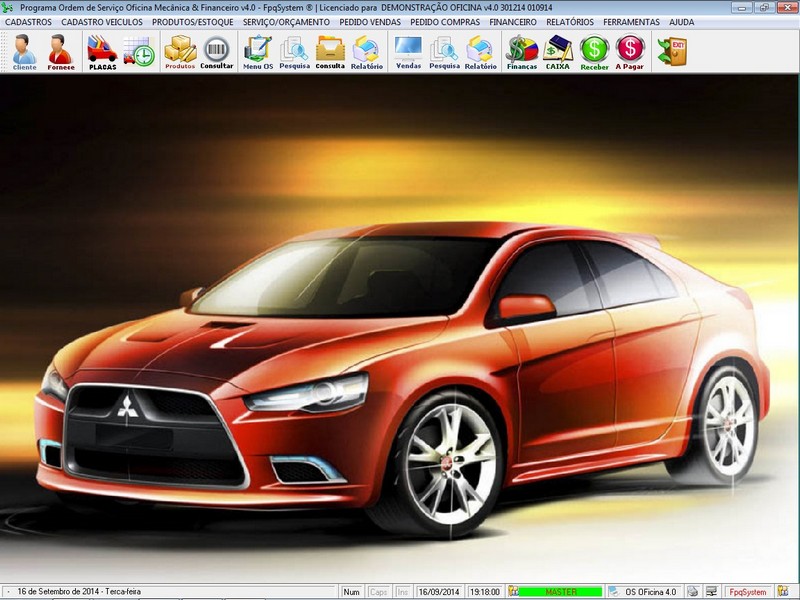The height and width of the screenshot is (600, 800).
Task: Click the users icon beside MASTER
Action: pos(513,592)
